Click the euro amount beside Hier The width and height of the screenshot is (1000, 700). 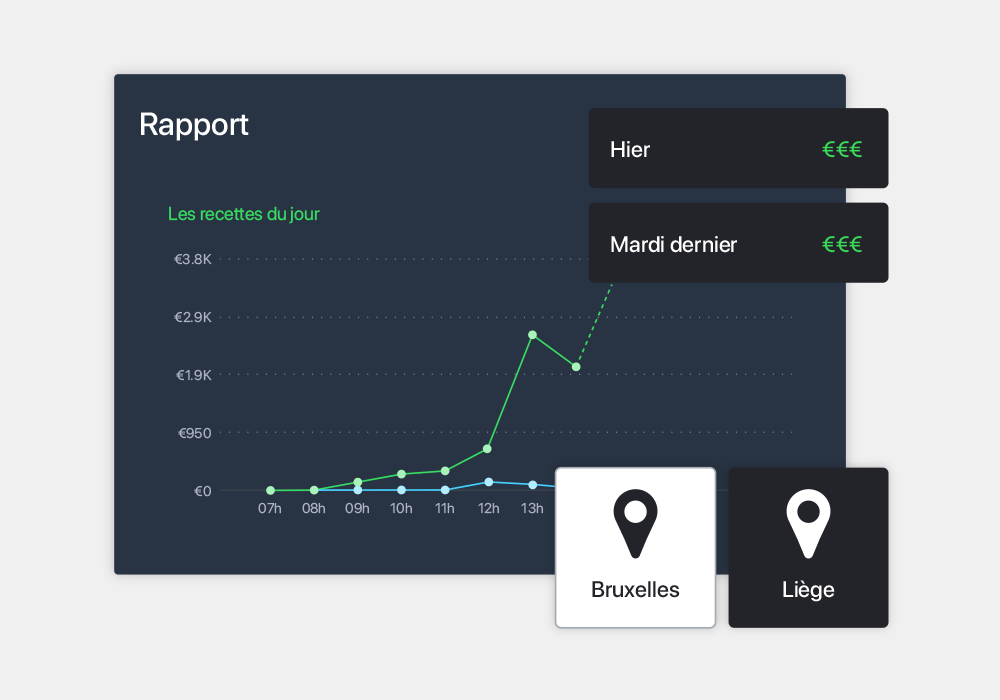pos(842,149)
